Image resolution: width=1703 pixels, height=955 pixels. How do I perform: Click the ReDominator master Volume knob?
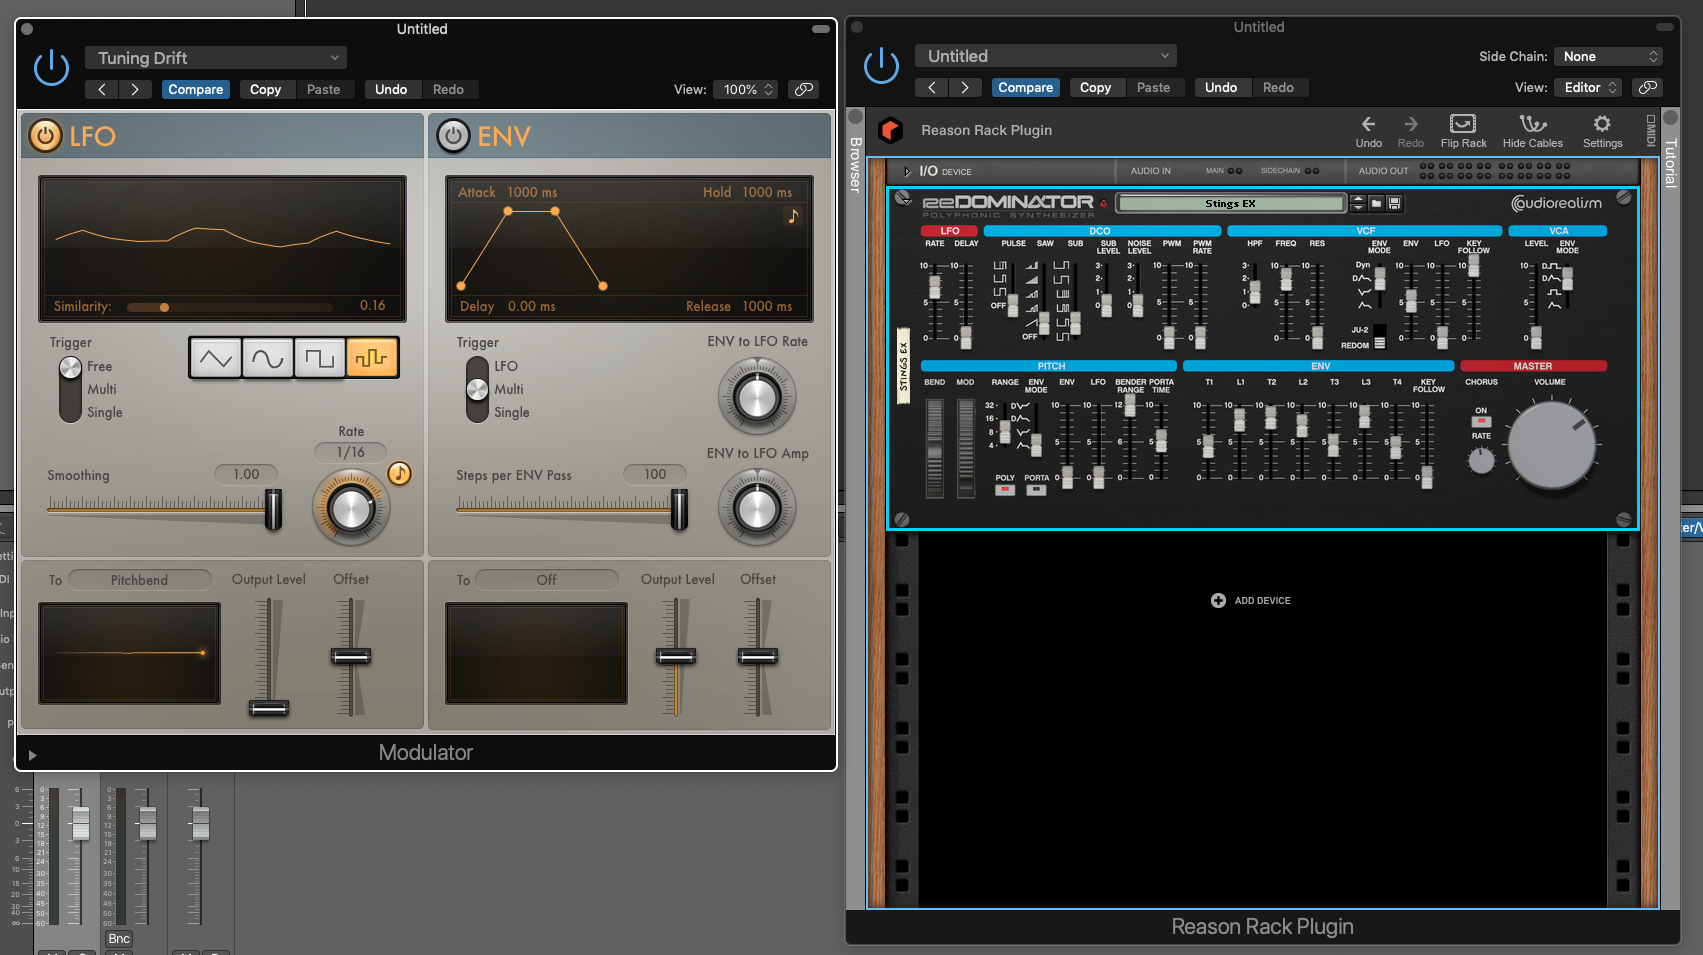click(x=1551, y=446)
